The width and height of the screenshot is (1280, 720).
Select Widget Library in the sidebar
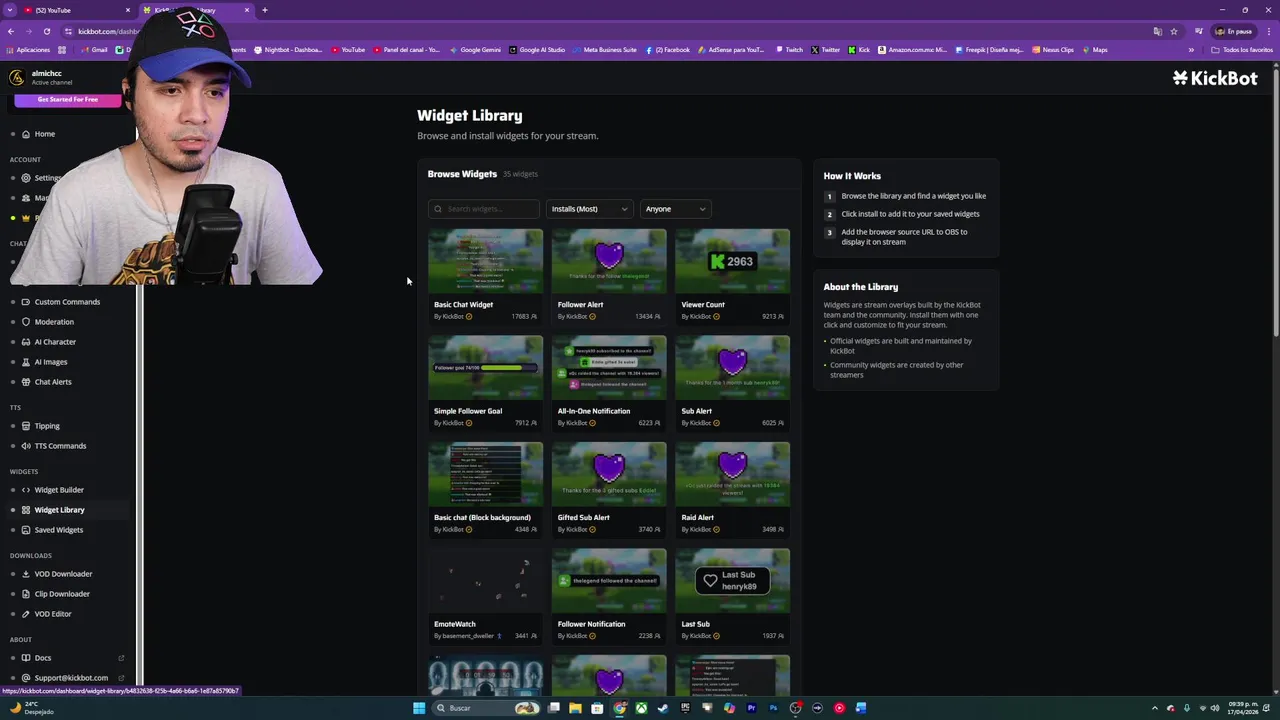pos(59,510)
